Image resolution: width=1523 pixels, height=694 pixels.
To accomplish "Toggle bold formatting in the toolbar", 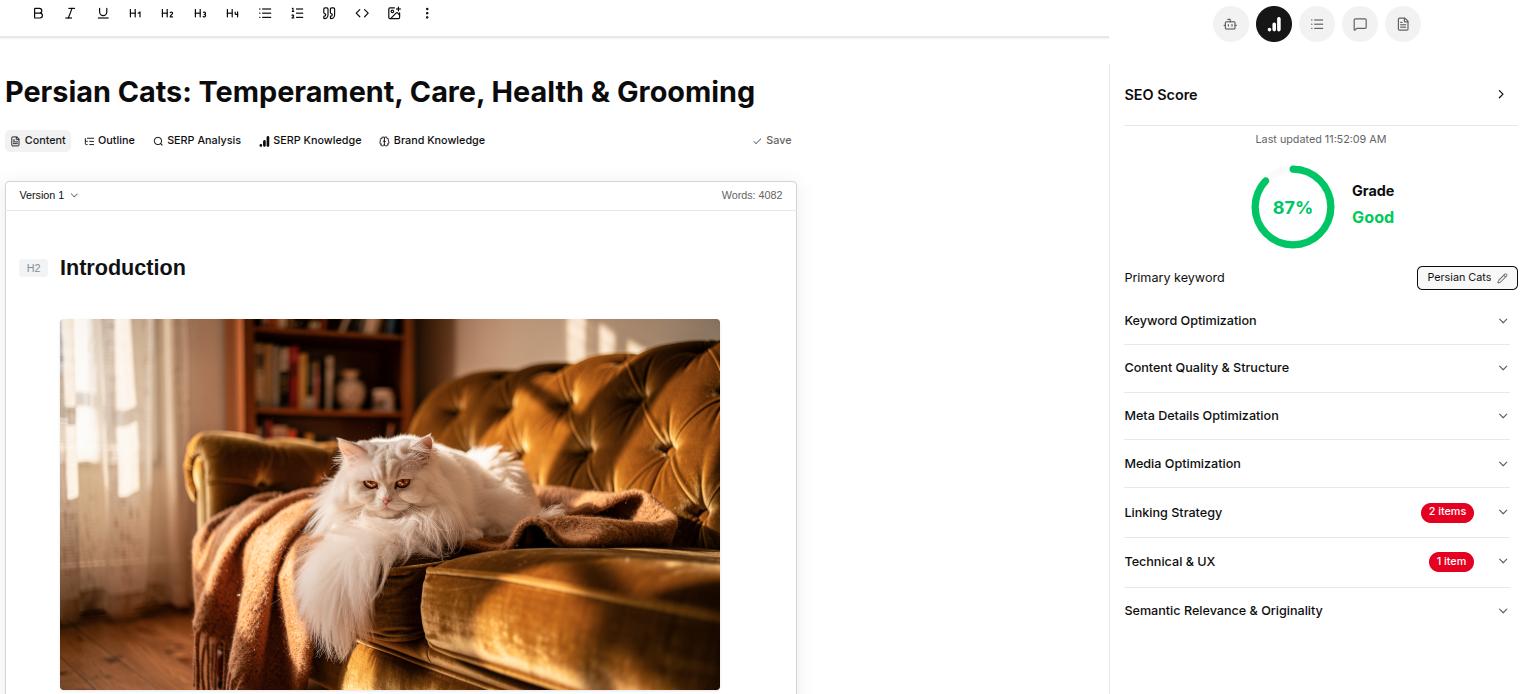I will click(38, 14).
